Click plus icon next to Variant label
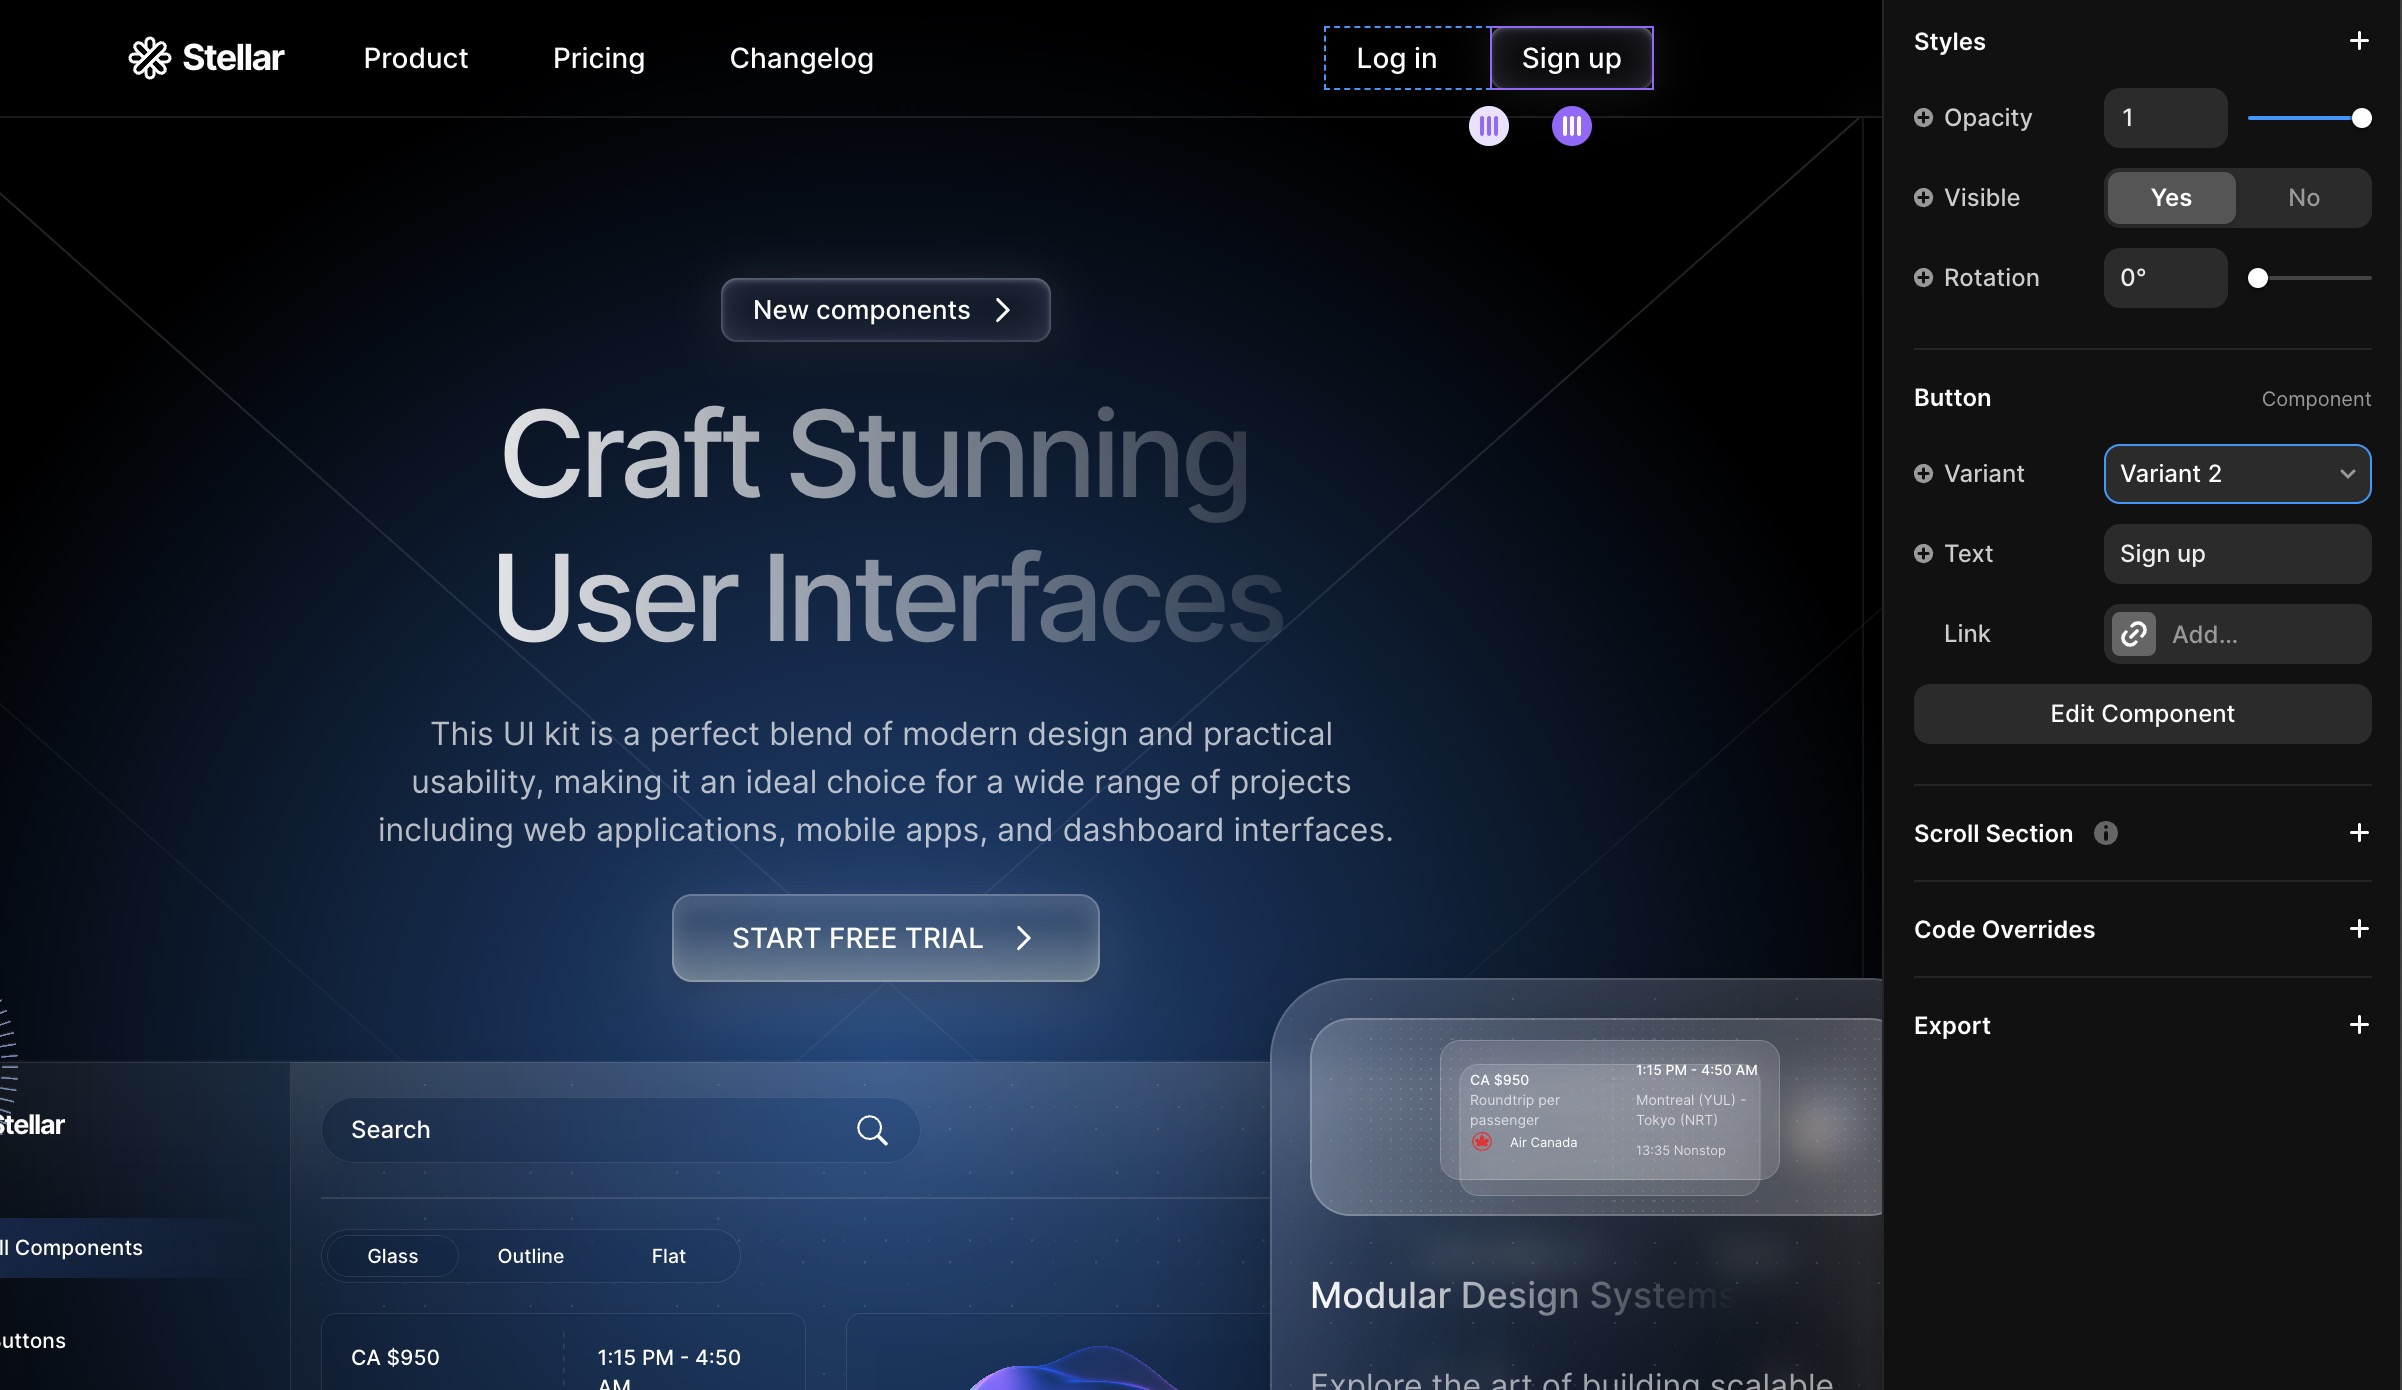This screenshot has width=2402, height=1390. click(x=1923, y=474)
